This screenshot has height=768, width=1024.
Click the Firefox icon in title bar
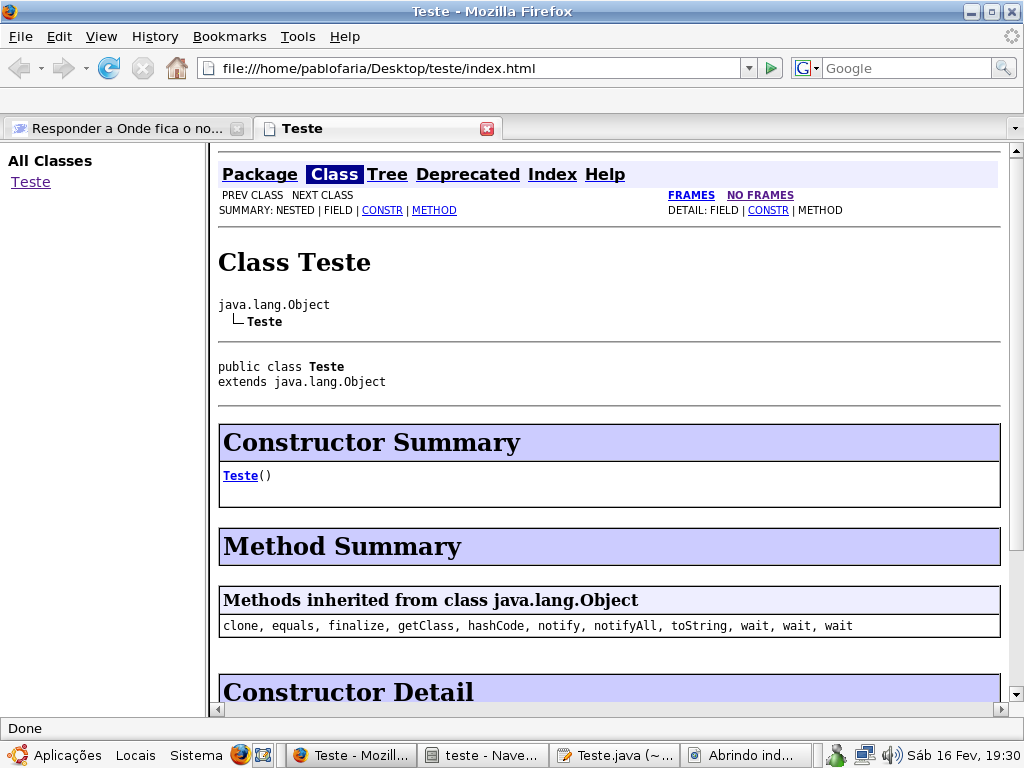10,11
